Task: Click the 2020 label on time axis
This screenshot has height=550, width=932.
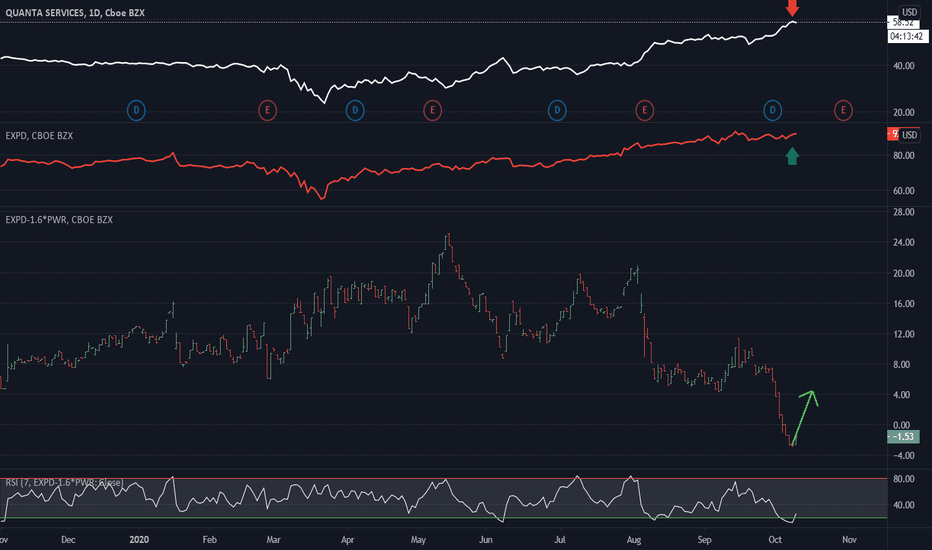Action: click(x=138, y=540)
